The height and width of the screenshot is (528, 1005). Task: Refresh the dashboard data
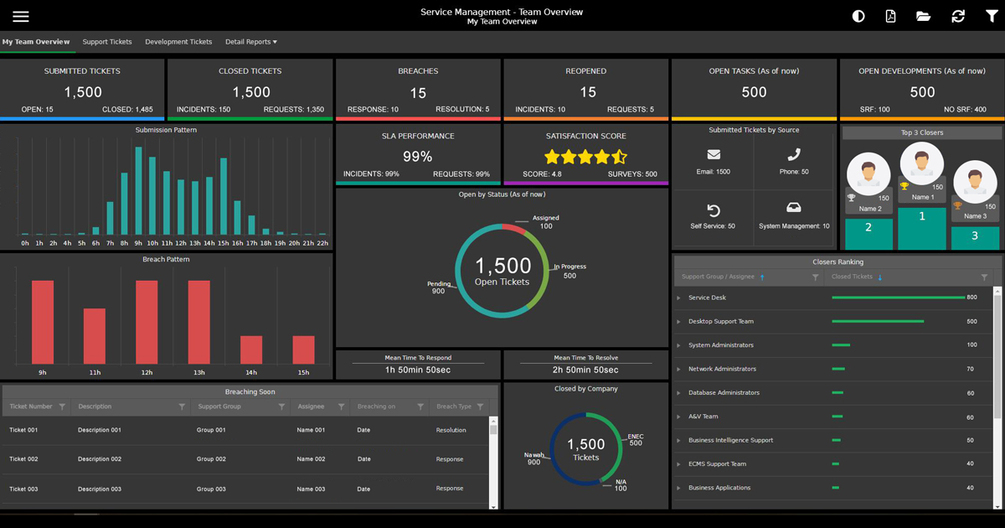click(x=958, y=17)
